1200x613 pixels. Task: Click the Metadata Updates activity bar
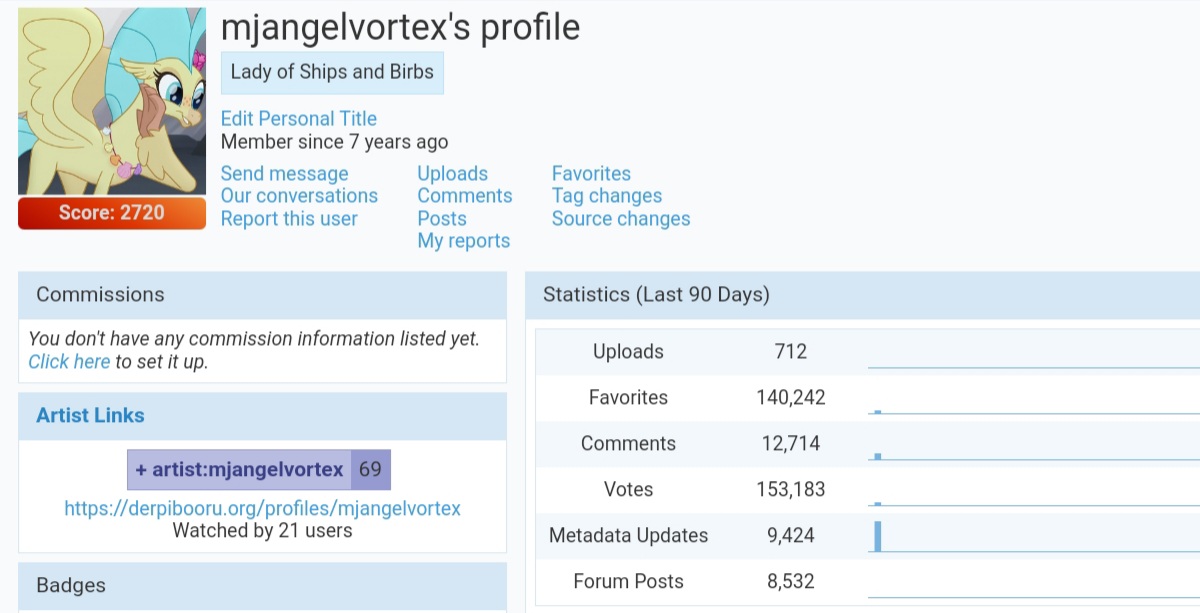pyautogui.click(x=878, y=536)
